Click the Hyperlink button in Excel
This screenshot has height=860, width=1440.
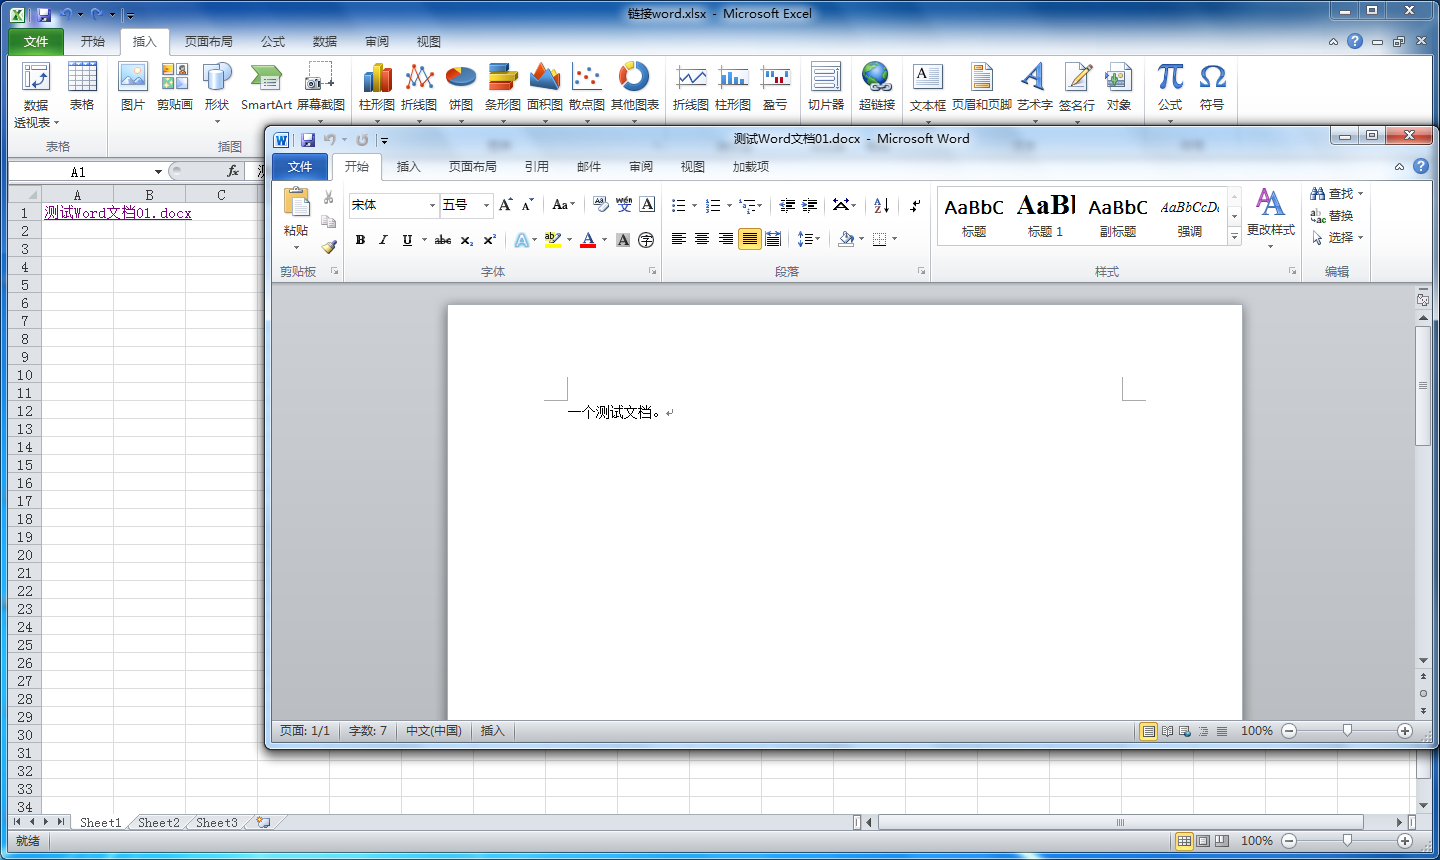point(876,87)
